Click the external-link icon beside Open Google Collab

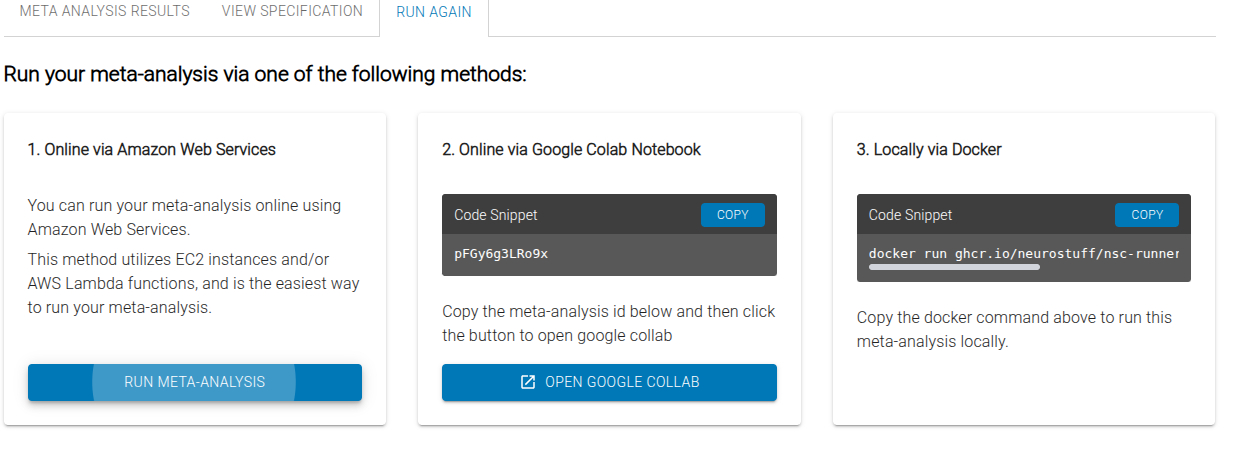(x=528, y=382)
